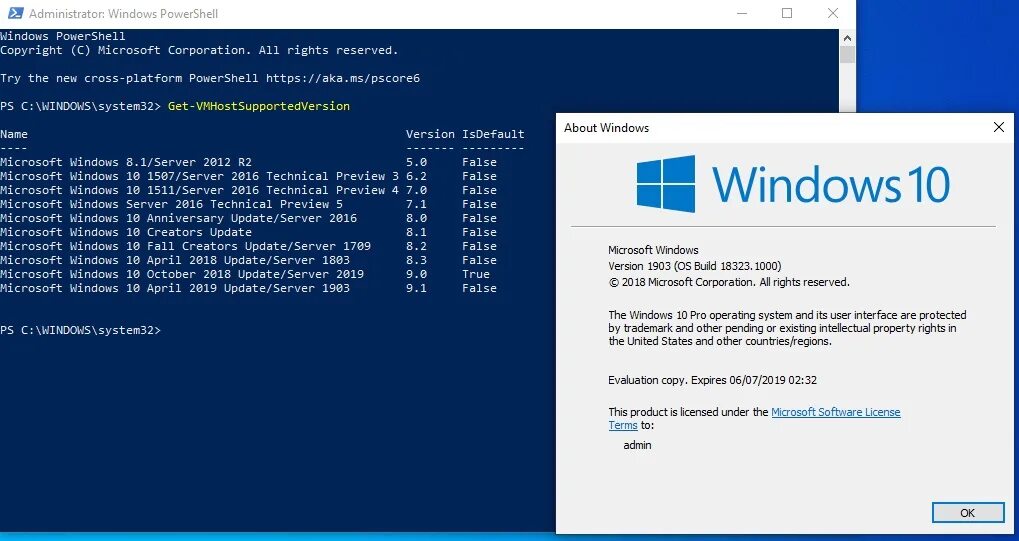Click 'Windows Server 2016 Technical Preview 5' row

(248, 204)
